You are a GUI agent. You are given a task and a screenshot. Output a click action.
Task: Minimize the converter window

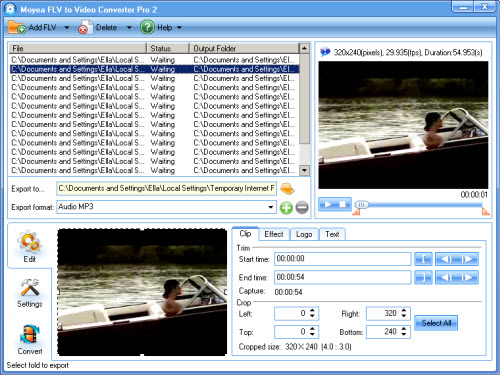463,7
